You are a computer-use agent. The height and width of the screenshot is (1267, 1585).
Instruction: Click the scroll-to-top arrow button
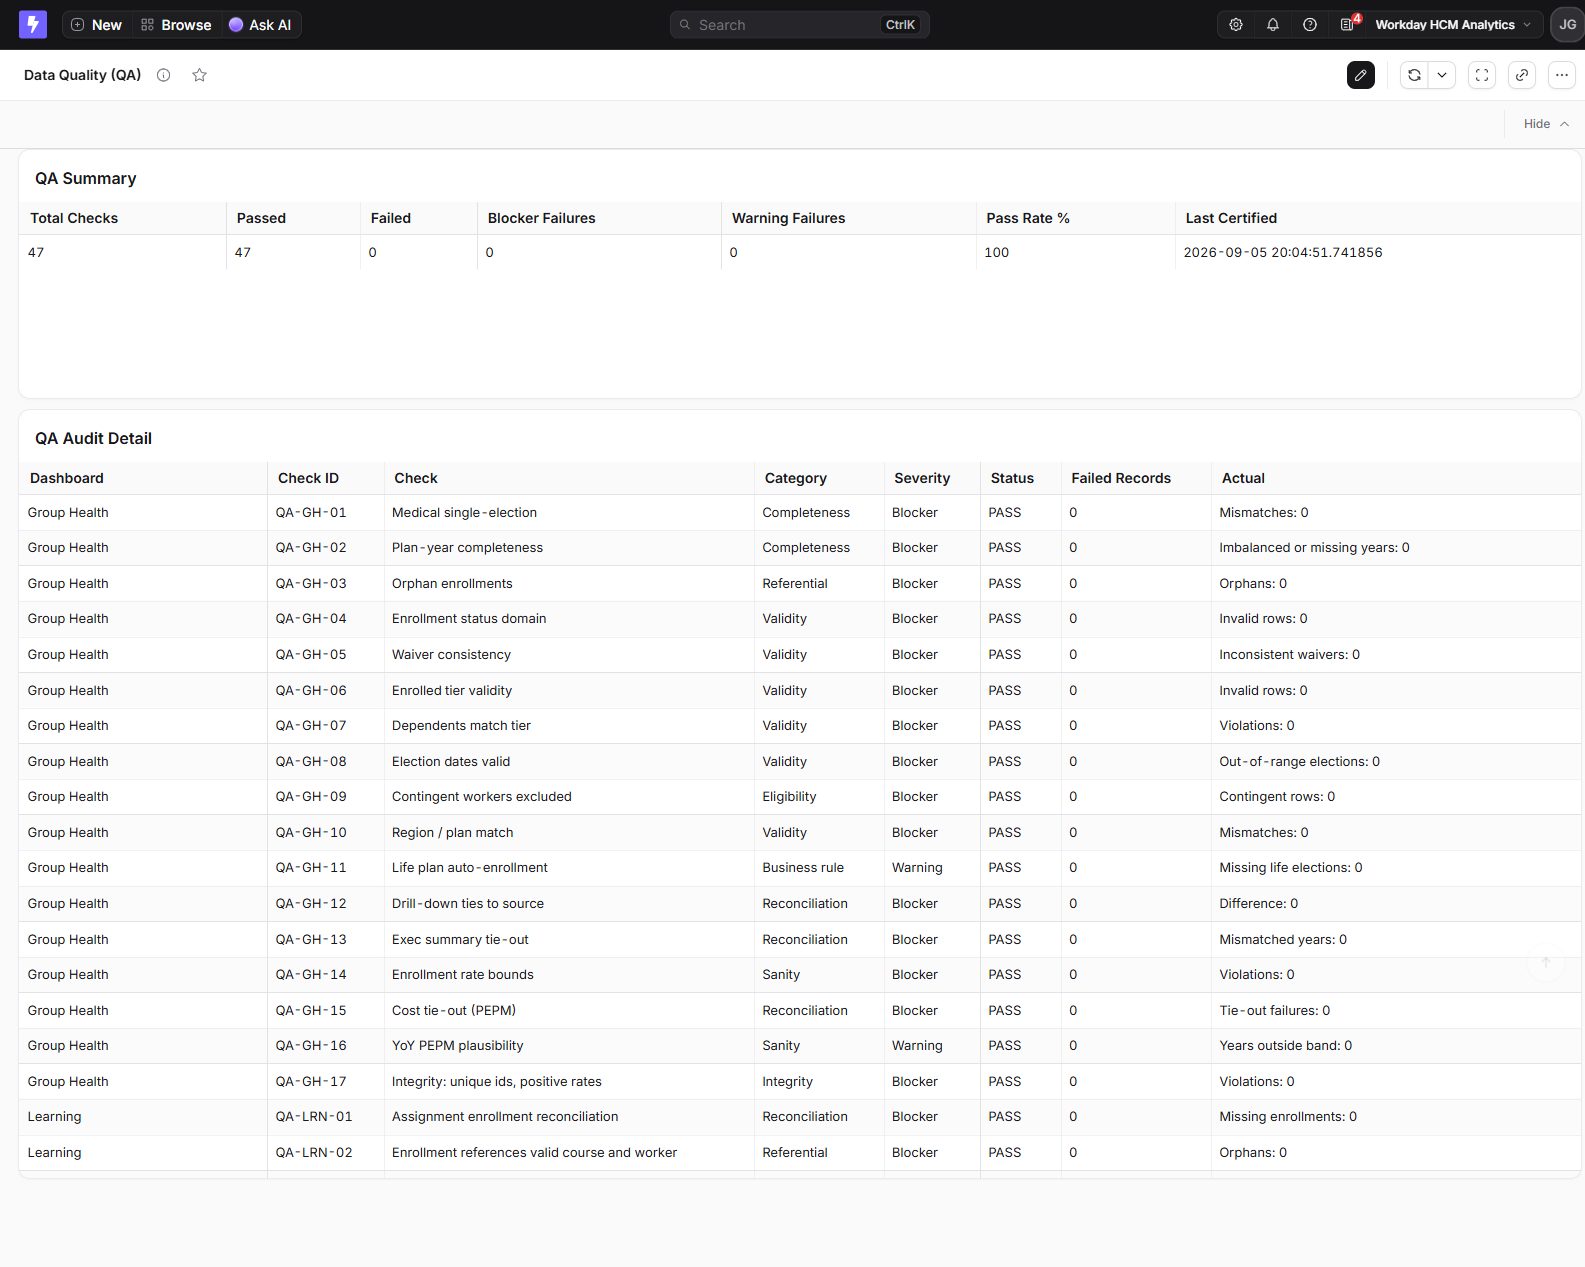pos(1546,962)
